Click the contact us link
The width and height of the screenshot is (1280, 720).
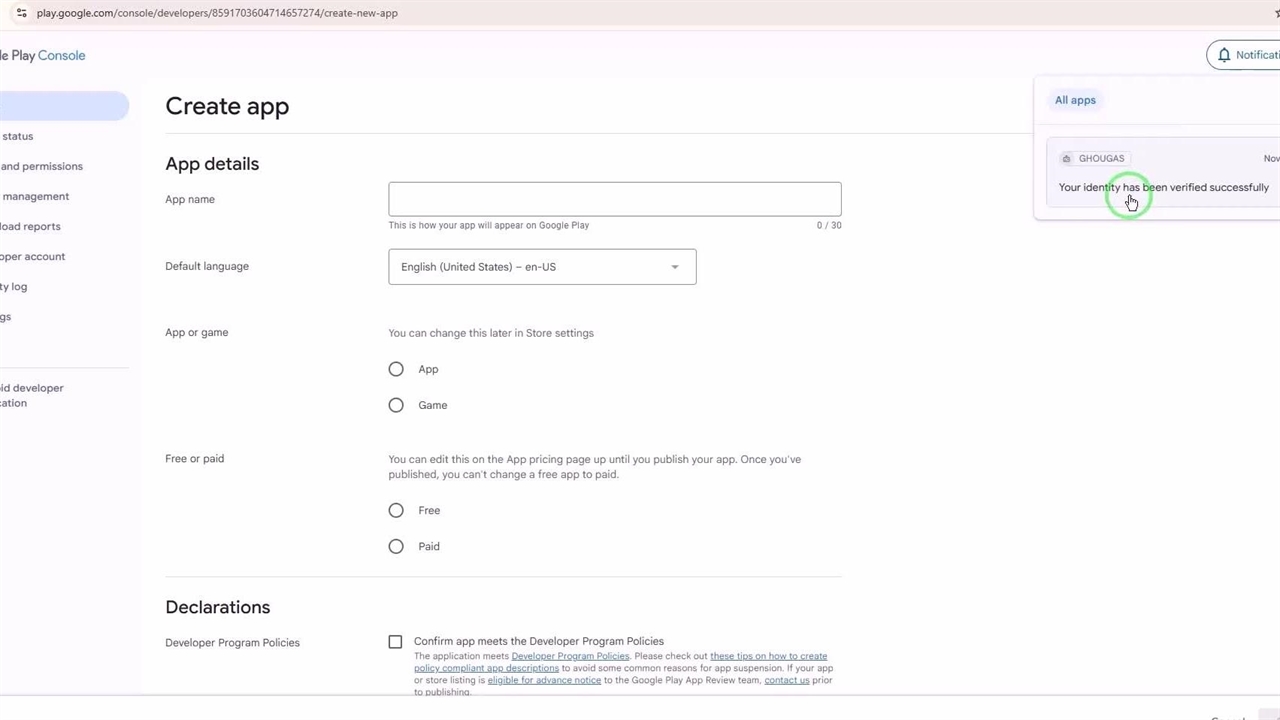(786, 680)
